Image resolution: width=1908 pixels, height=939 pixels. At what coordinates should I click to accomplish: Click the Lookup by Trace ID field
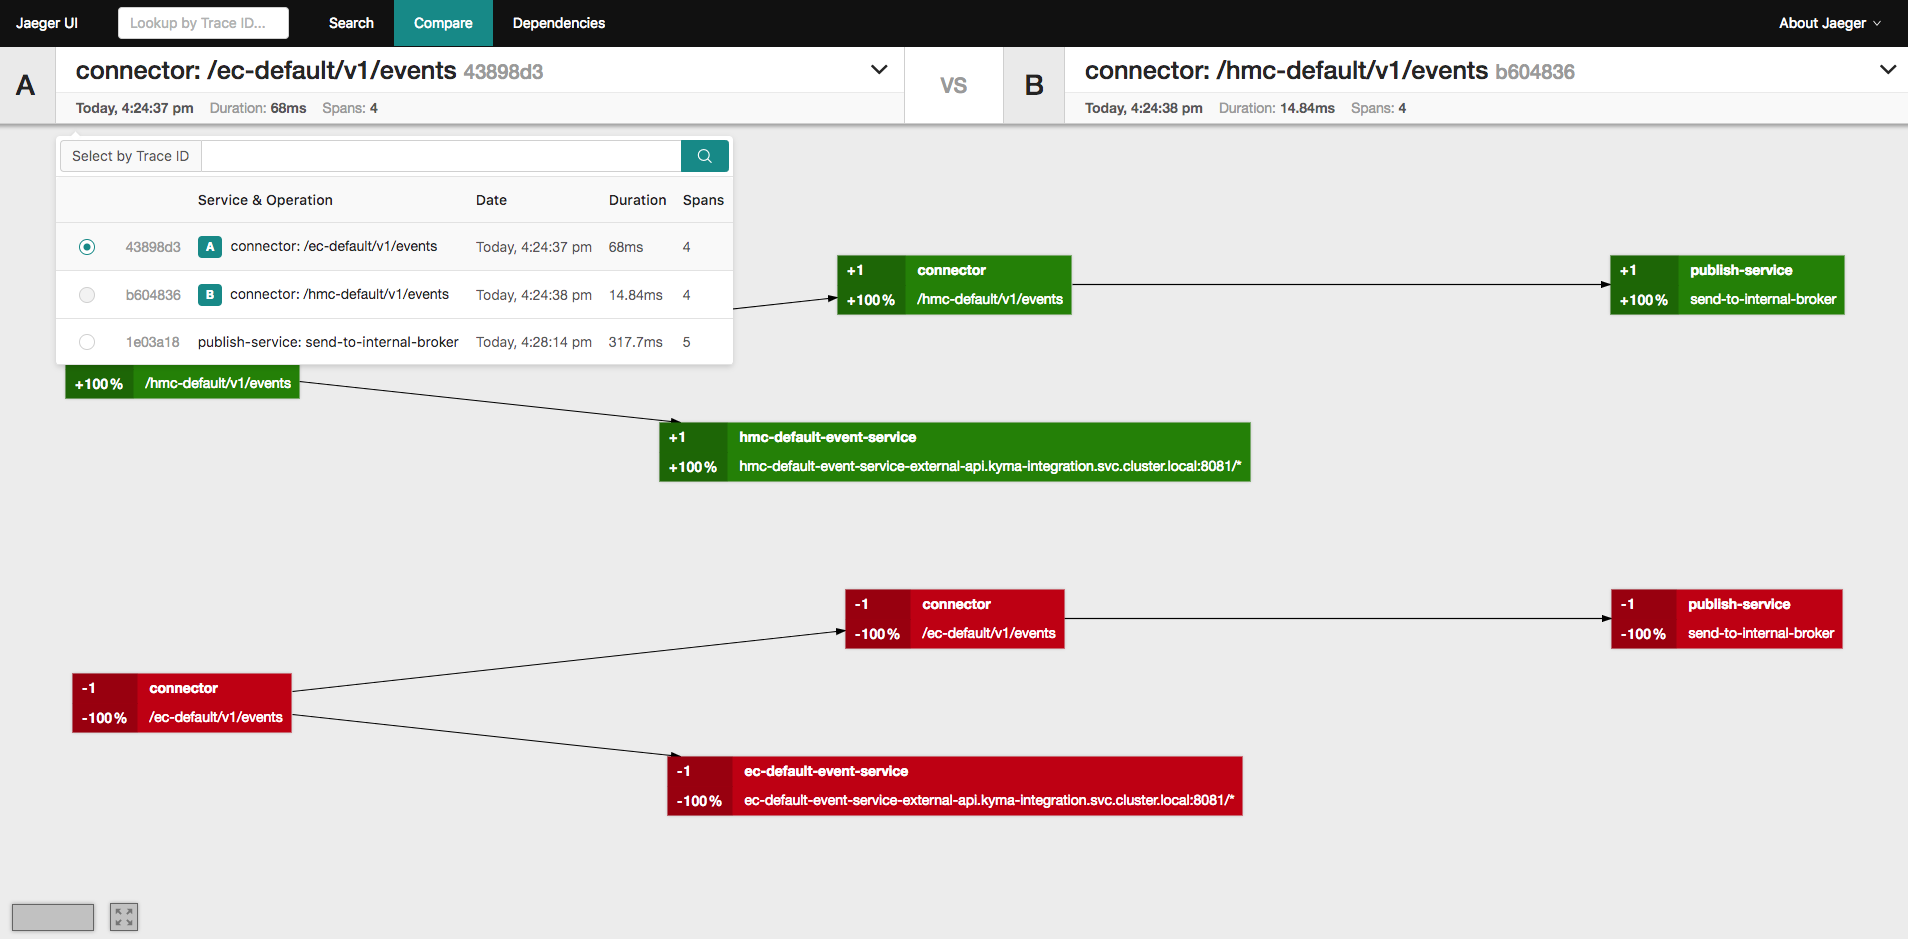click(203, 22)
